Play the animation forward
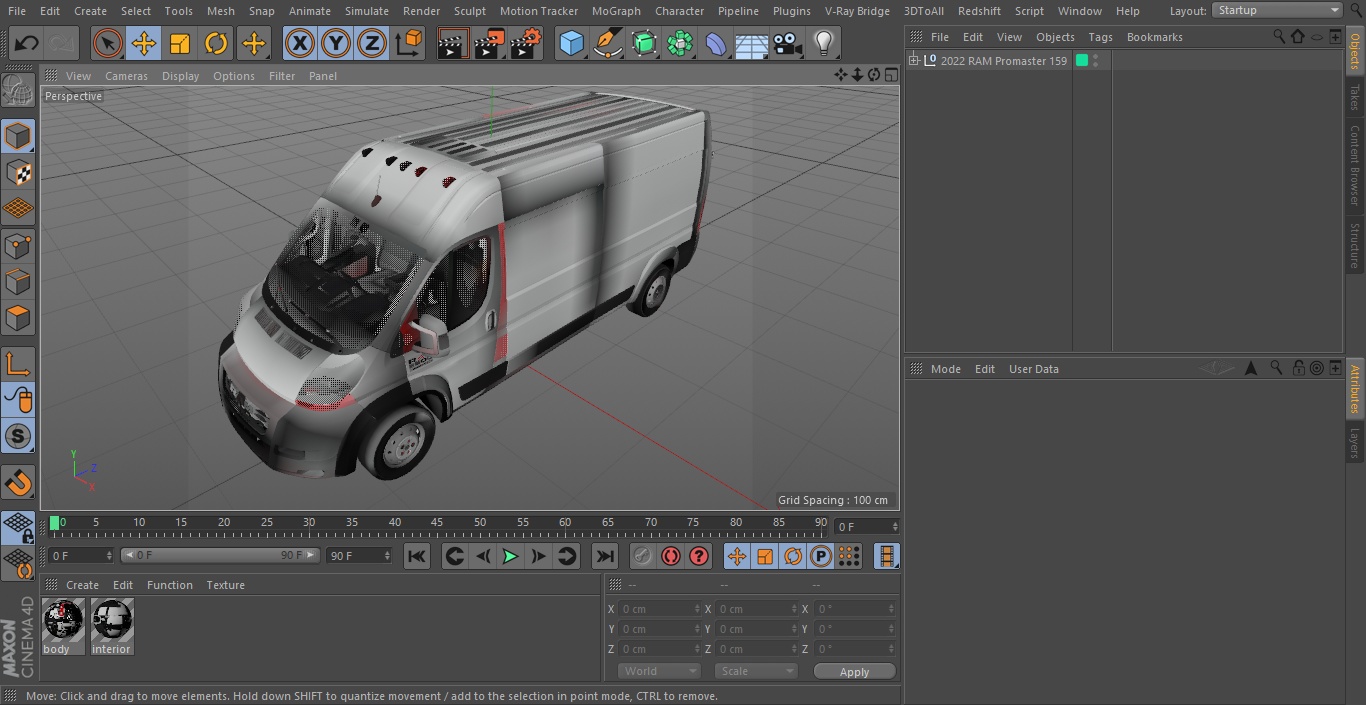 [x=510, y=557]
